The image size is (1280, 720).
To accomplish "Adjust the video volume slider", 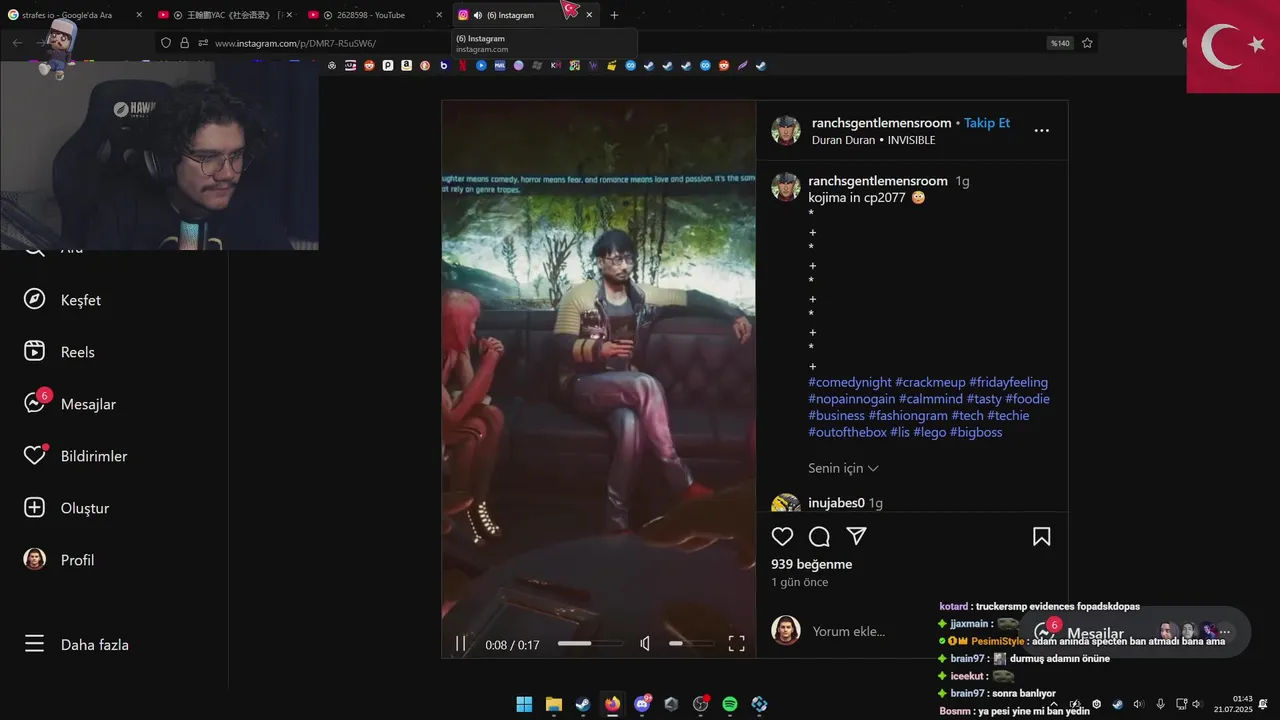I will [x=691, y=644].
